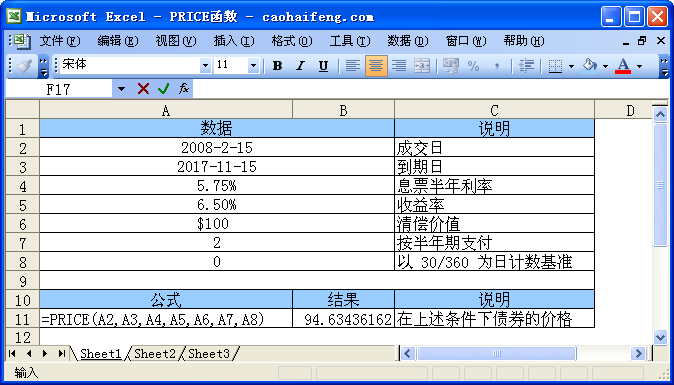Apply red Font Color

[623, 66]
